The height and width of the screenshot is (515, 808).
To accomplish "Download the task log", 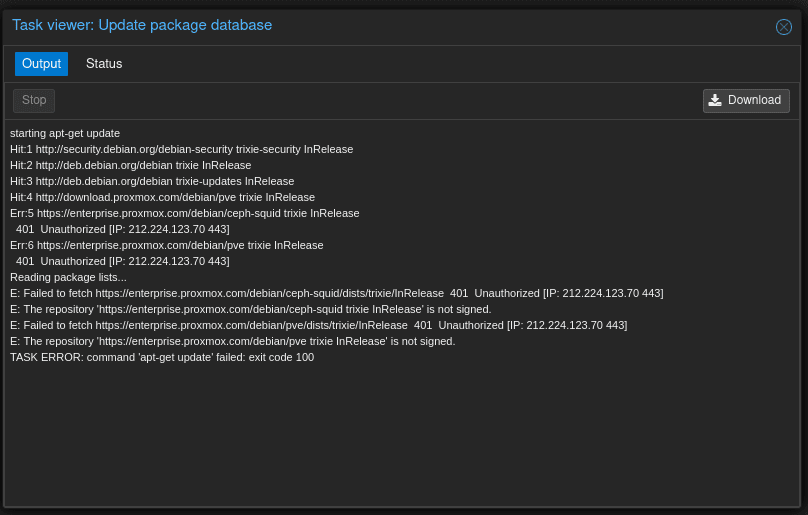I will point(746,101).
